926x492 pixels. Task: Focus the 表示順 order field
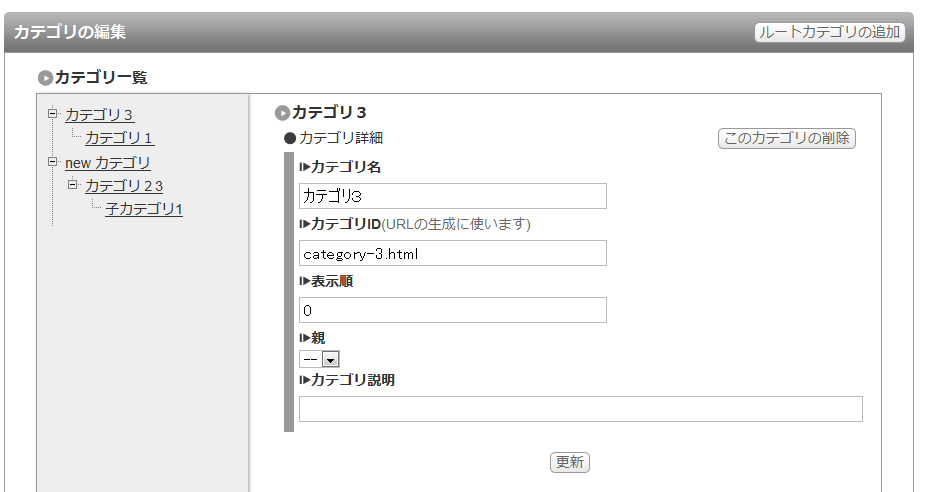(x=453, y=310)
